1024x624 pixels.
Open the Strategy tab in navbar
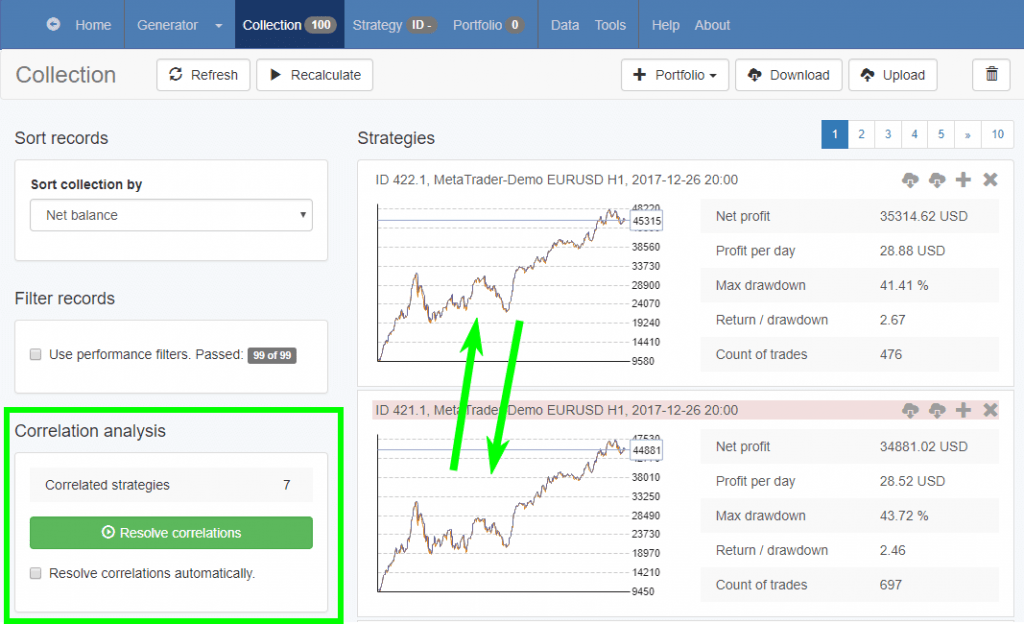(377, 25)
